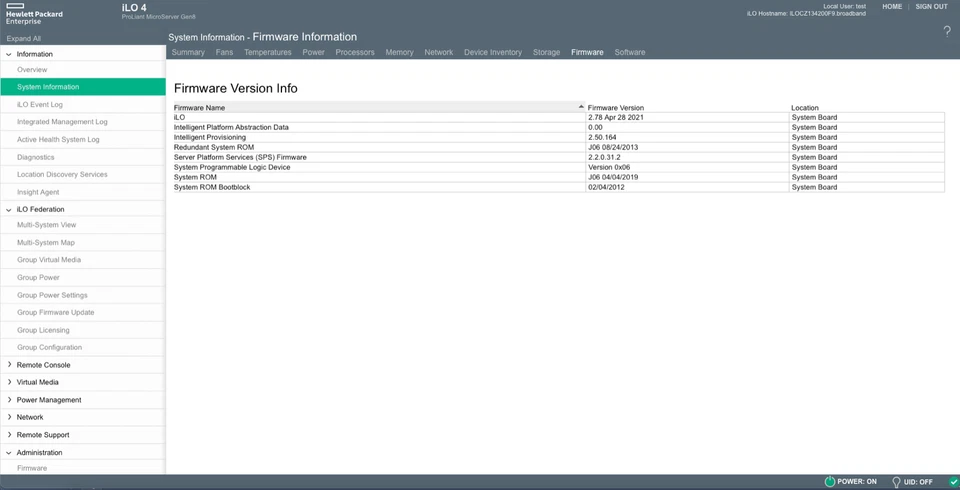Expand the Power Management section
960x490 pixels.
coord(9,399)
